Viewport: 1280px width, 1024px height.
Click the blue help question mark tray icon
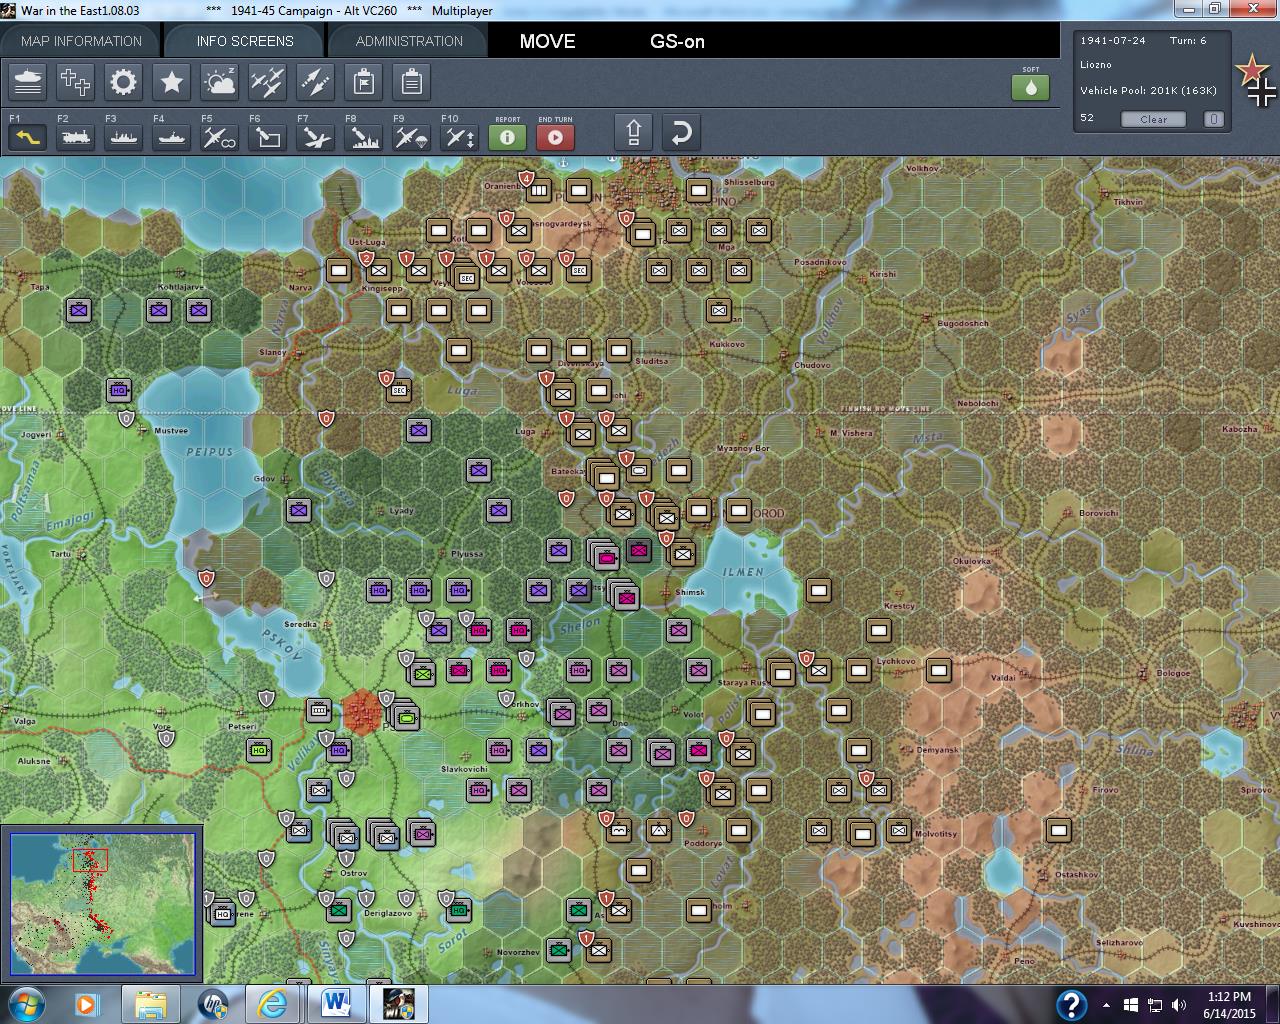(1071, 1004)
